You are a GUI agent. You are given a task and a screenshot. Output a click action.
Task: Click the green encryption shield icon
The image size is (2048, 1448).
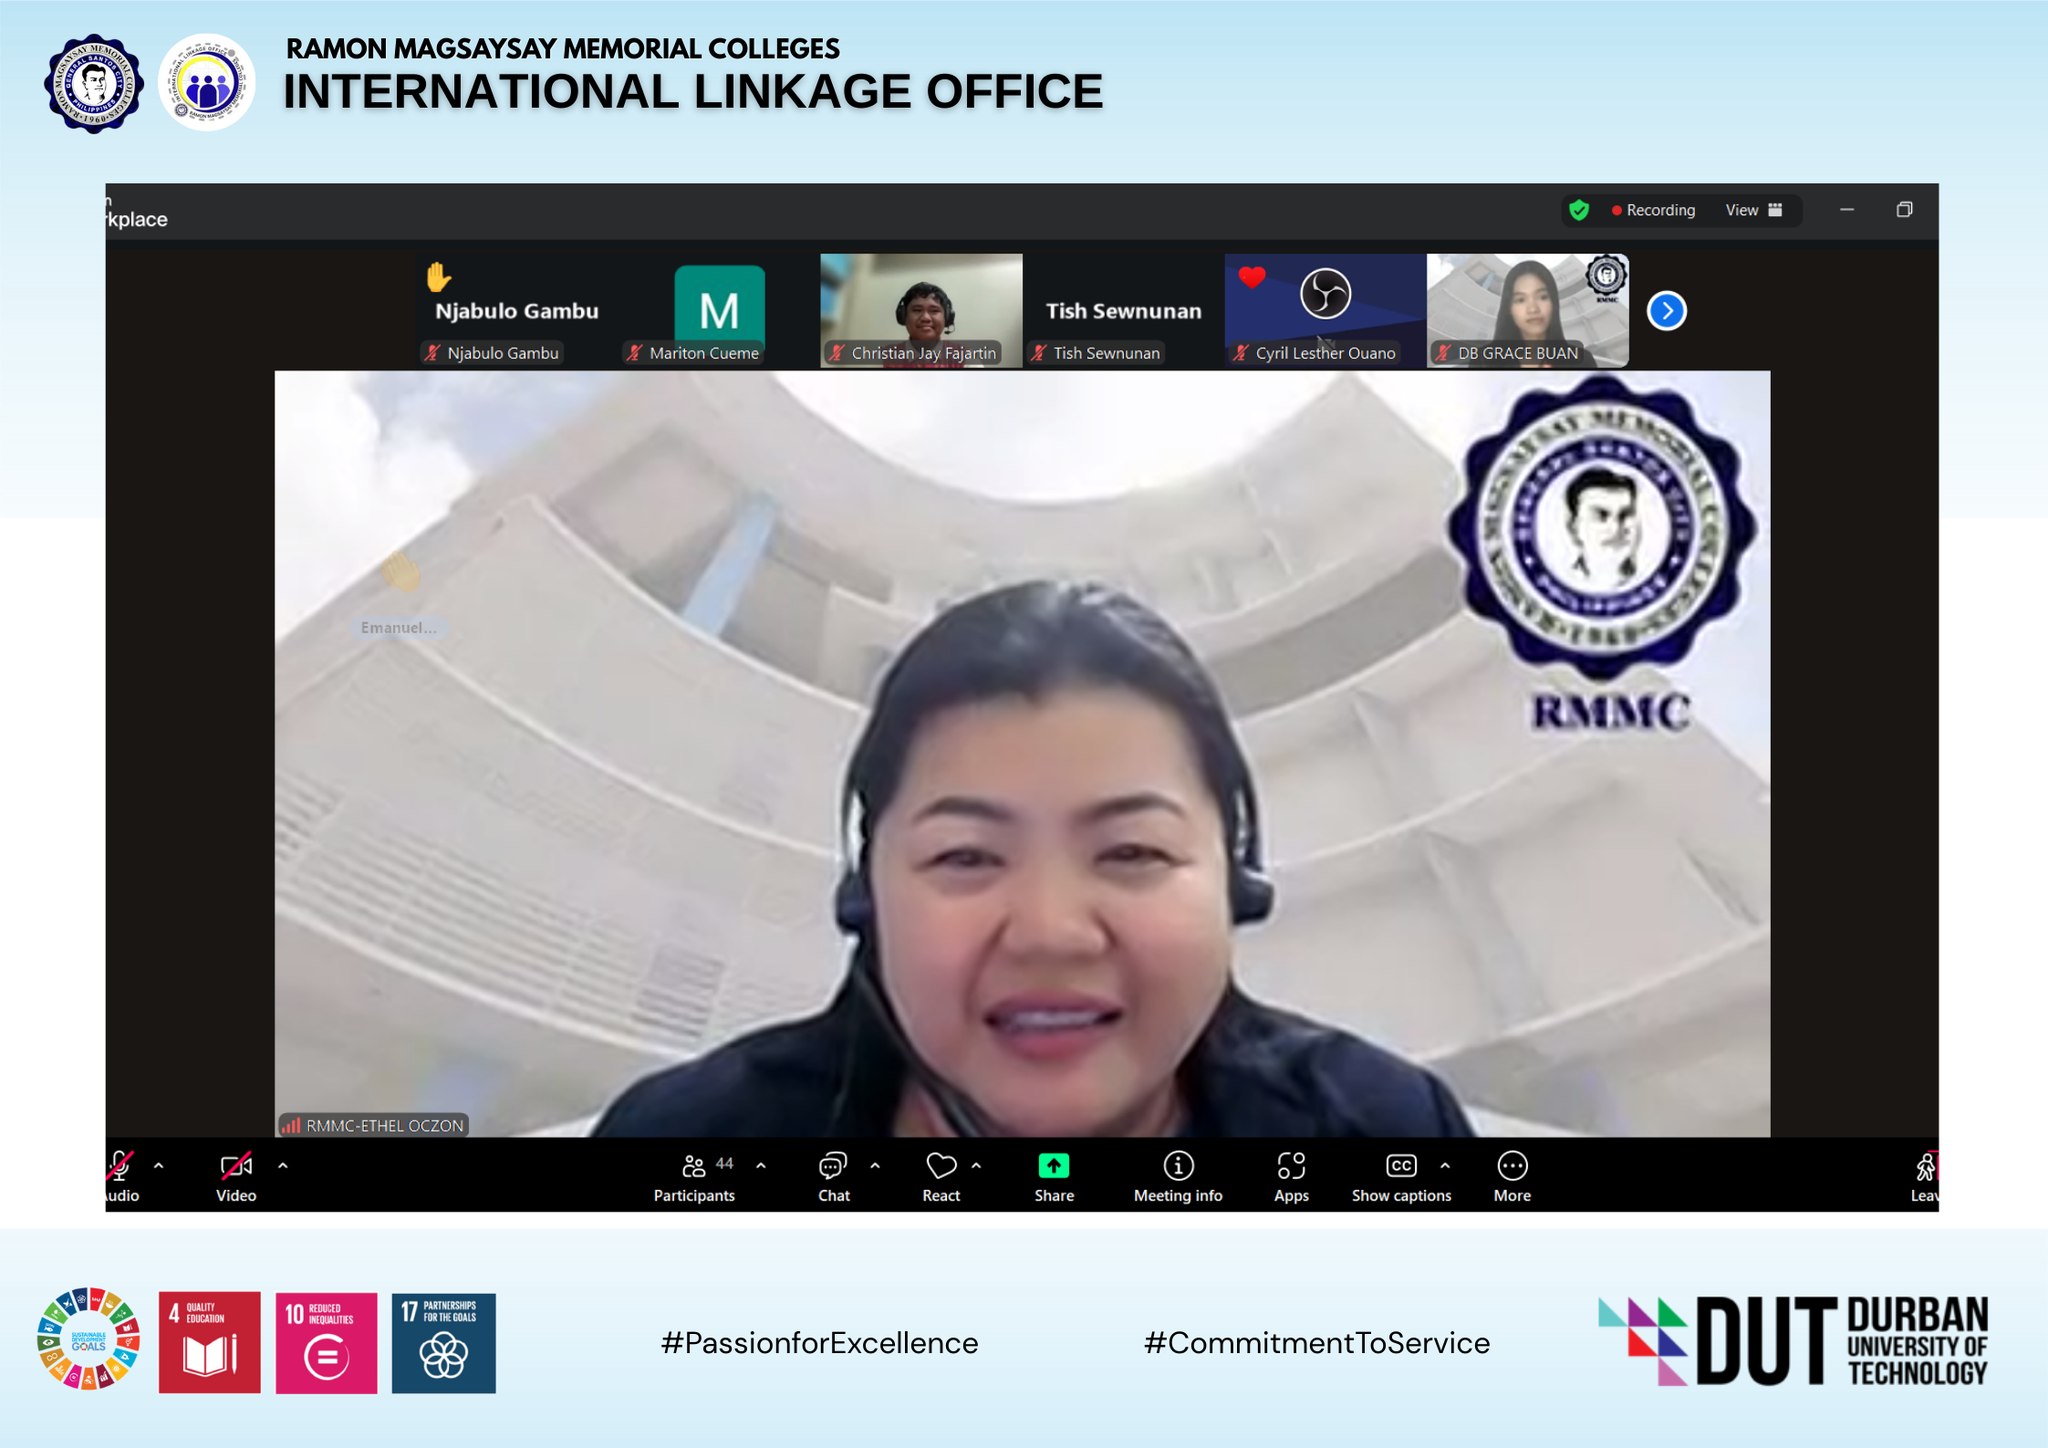[1579, 210]
